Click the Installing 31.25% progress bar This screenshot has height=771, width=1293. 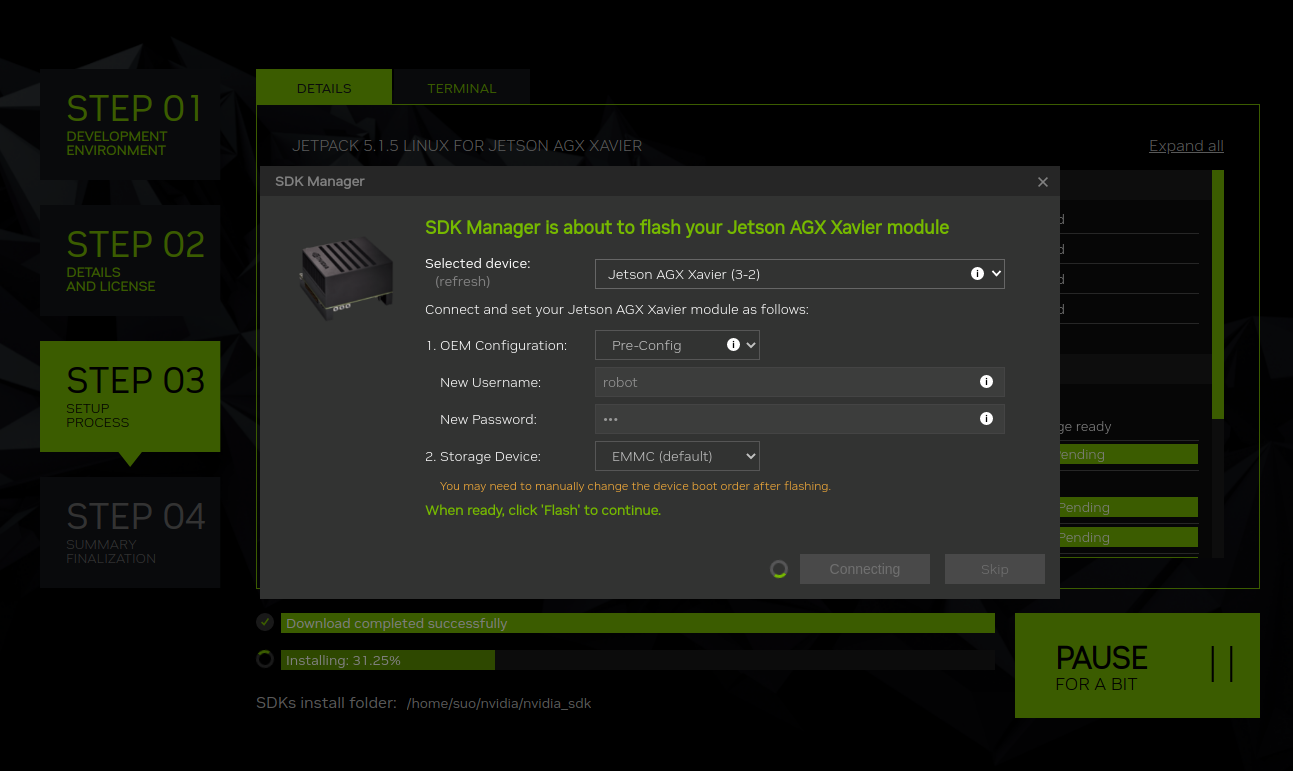pos(637,660)
